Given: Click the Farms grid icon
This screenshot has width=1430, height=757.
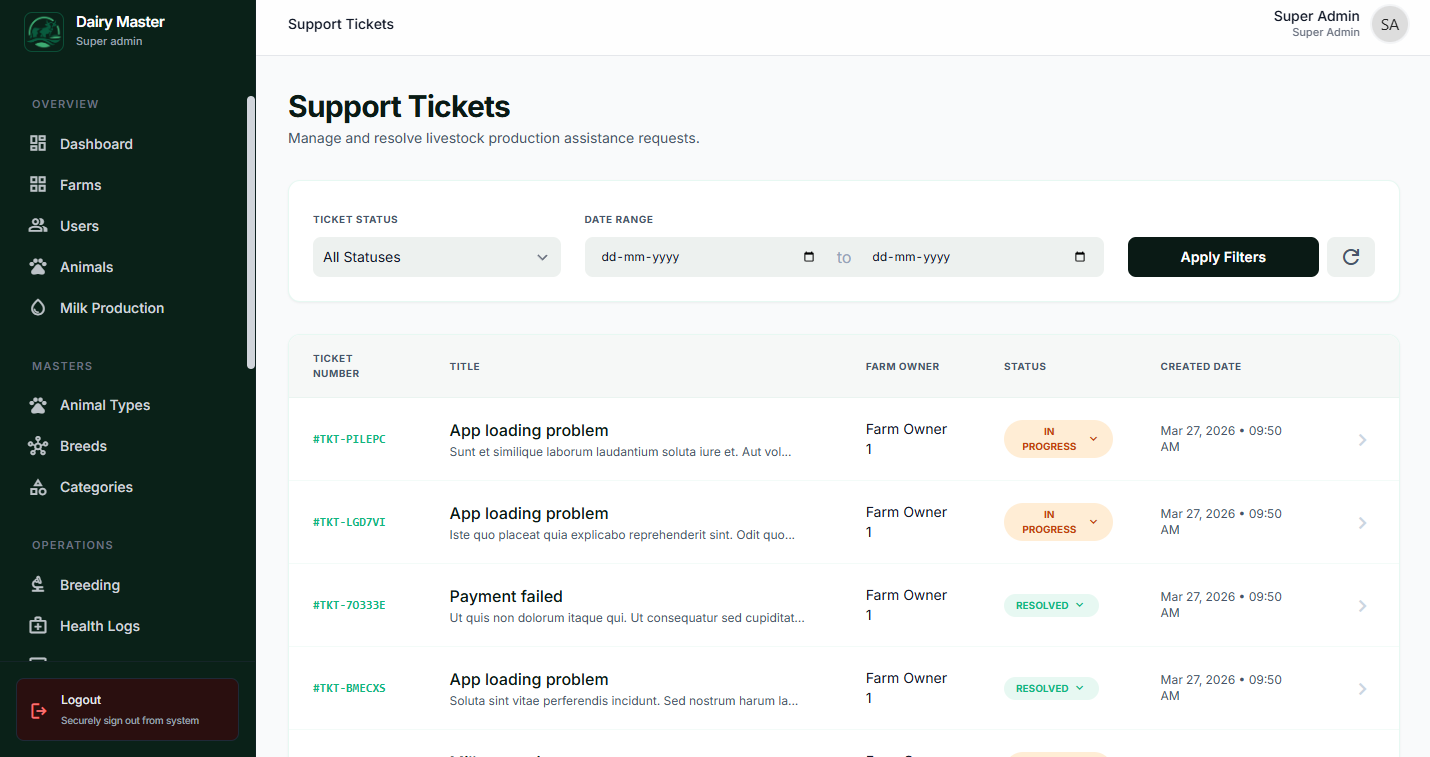Looking at the screenshot, I should click(x=37, y=184).
